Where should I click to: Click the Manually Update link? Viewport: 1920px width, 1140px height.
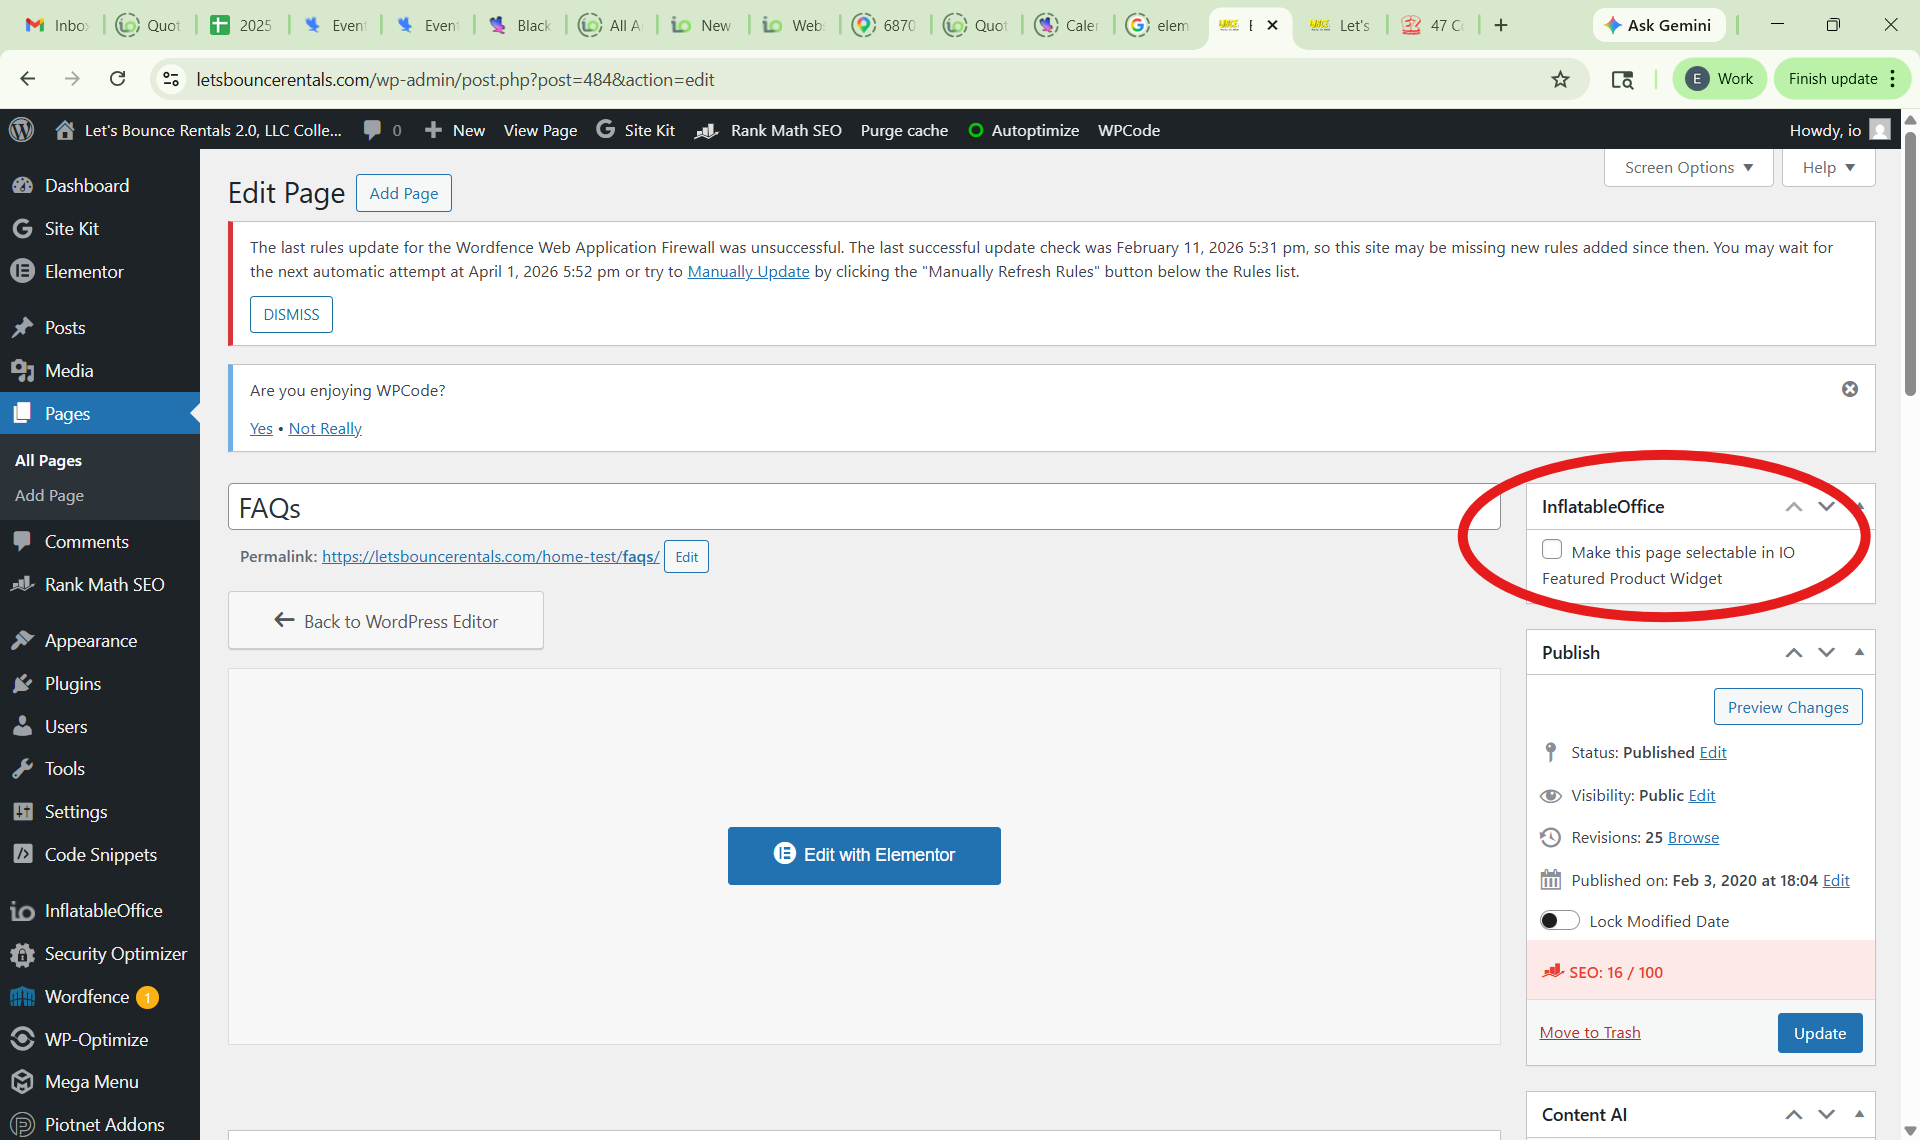click(748, 271)
